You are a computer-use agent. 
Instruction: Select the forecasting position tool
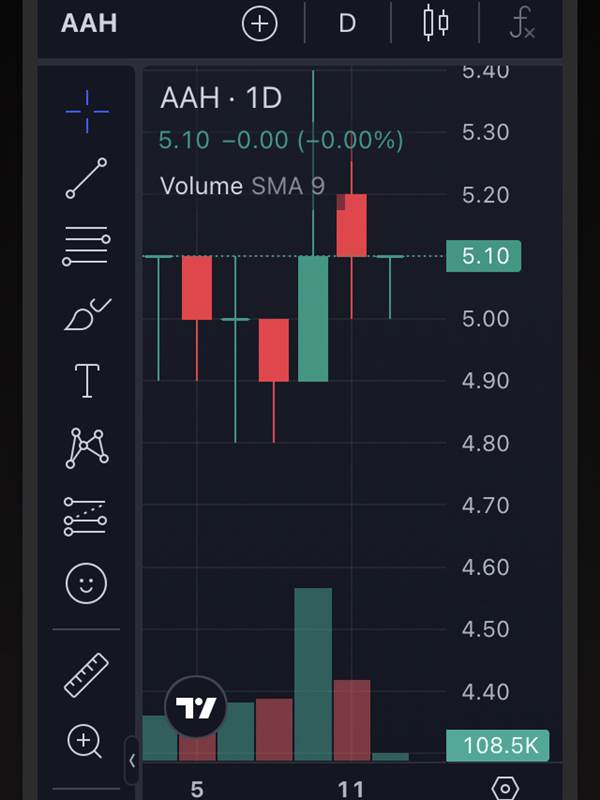coord(85,517)
